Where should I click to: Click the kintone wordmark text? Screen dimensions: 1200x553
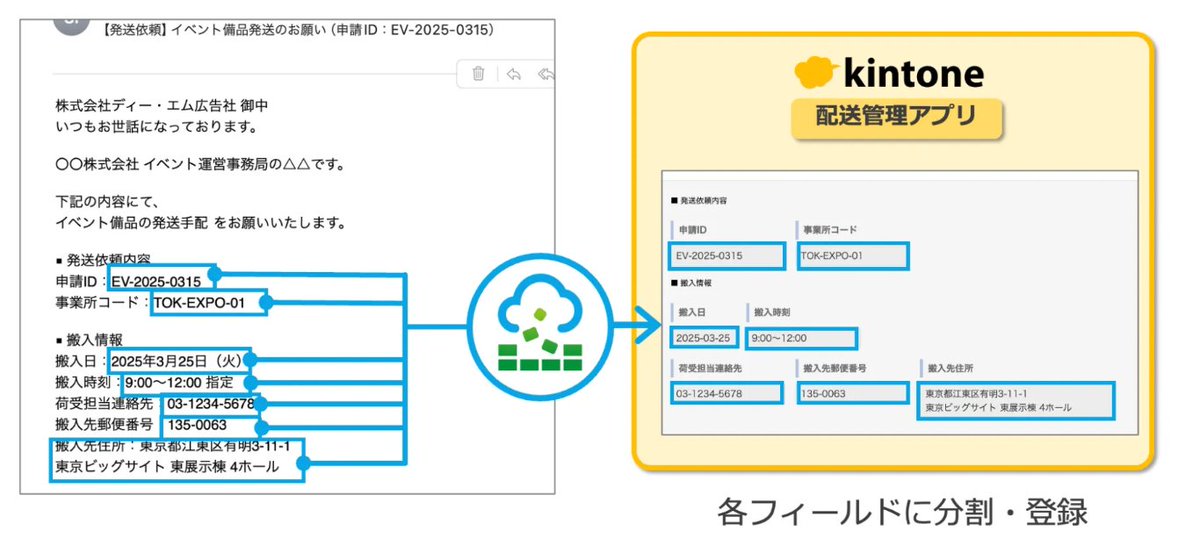click(x=913, y=73)
